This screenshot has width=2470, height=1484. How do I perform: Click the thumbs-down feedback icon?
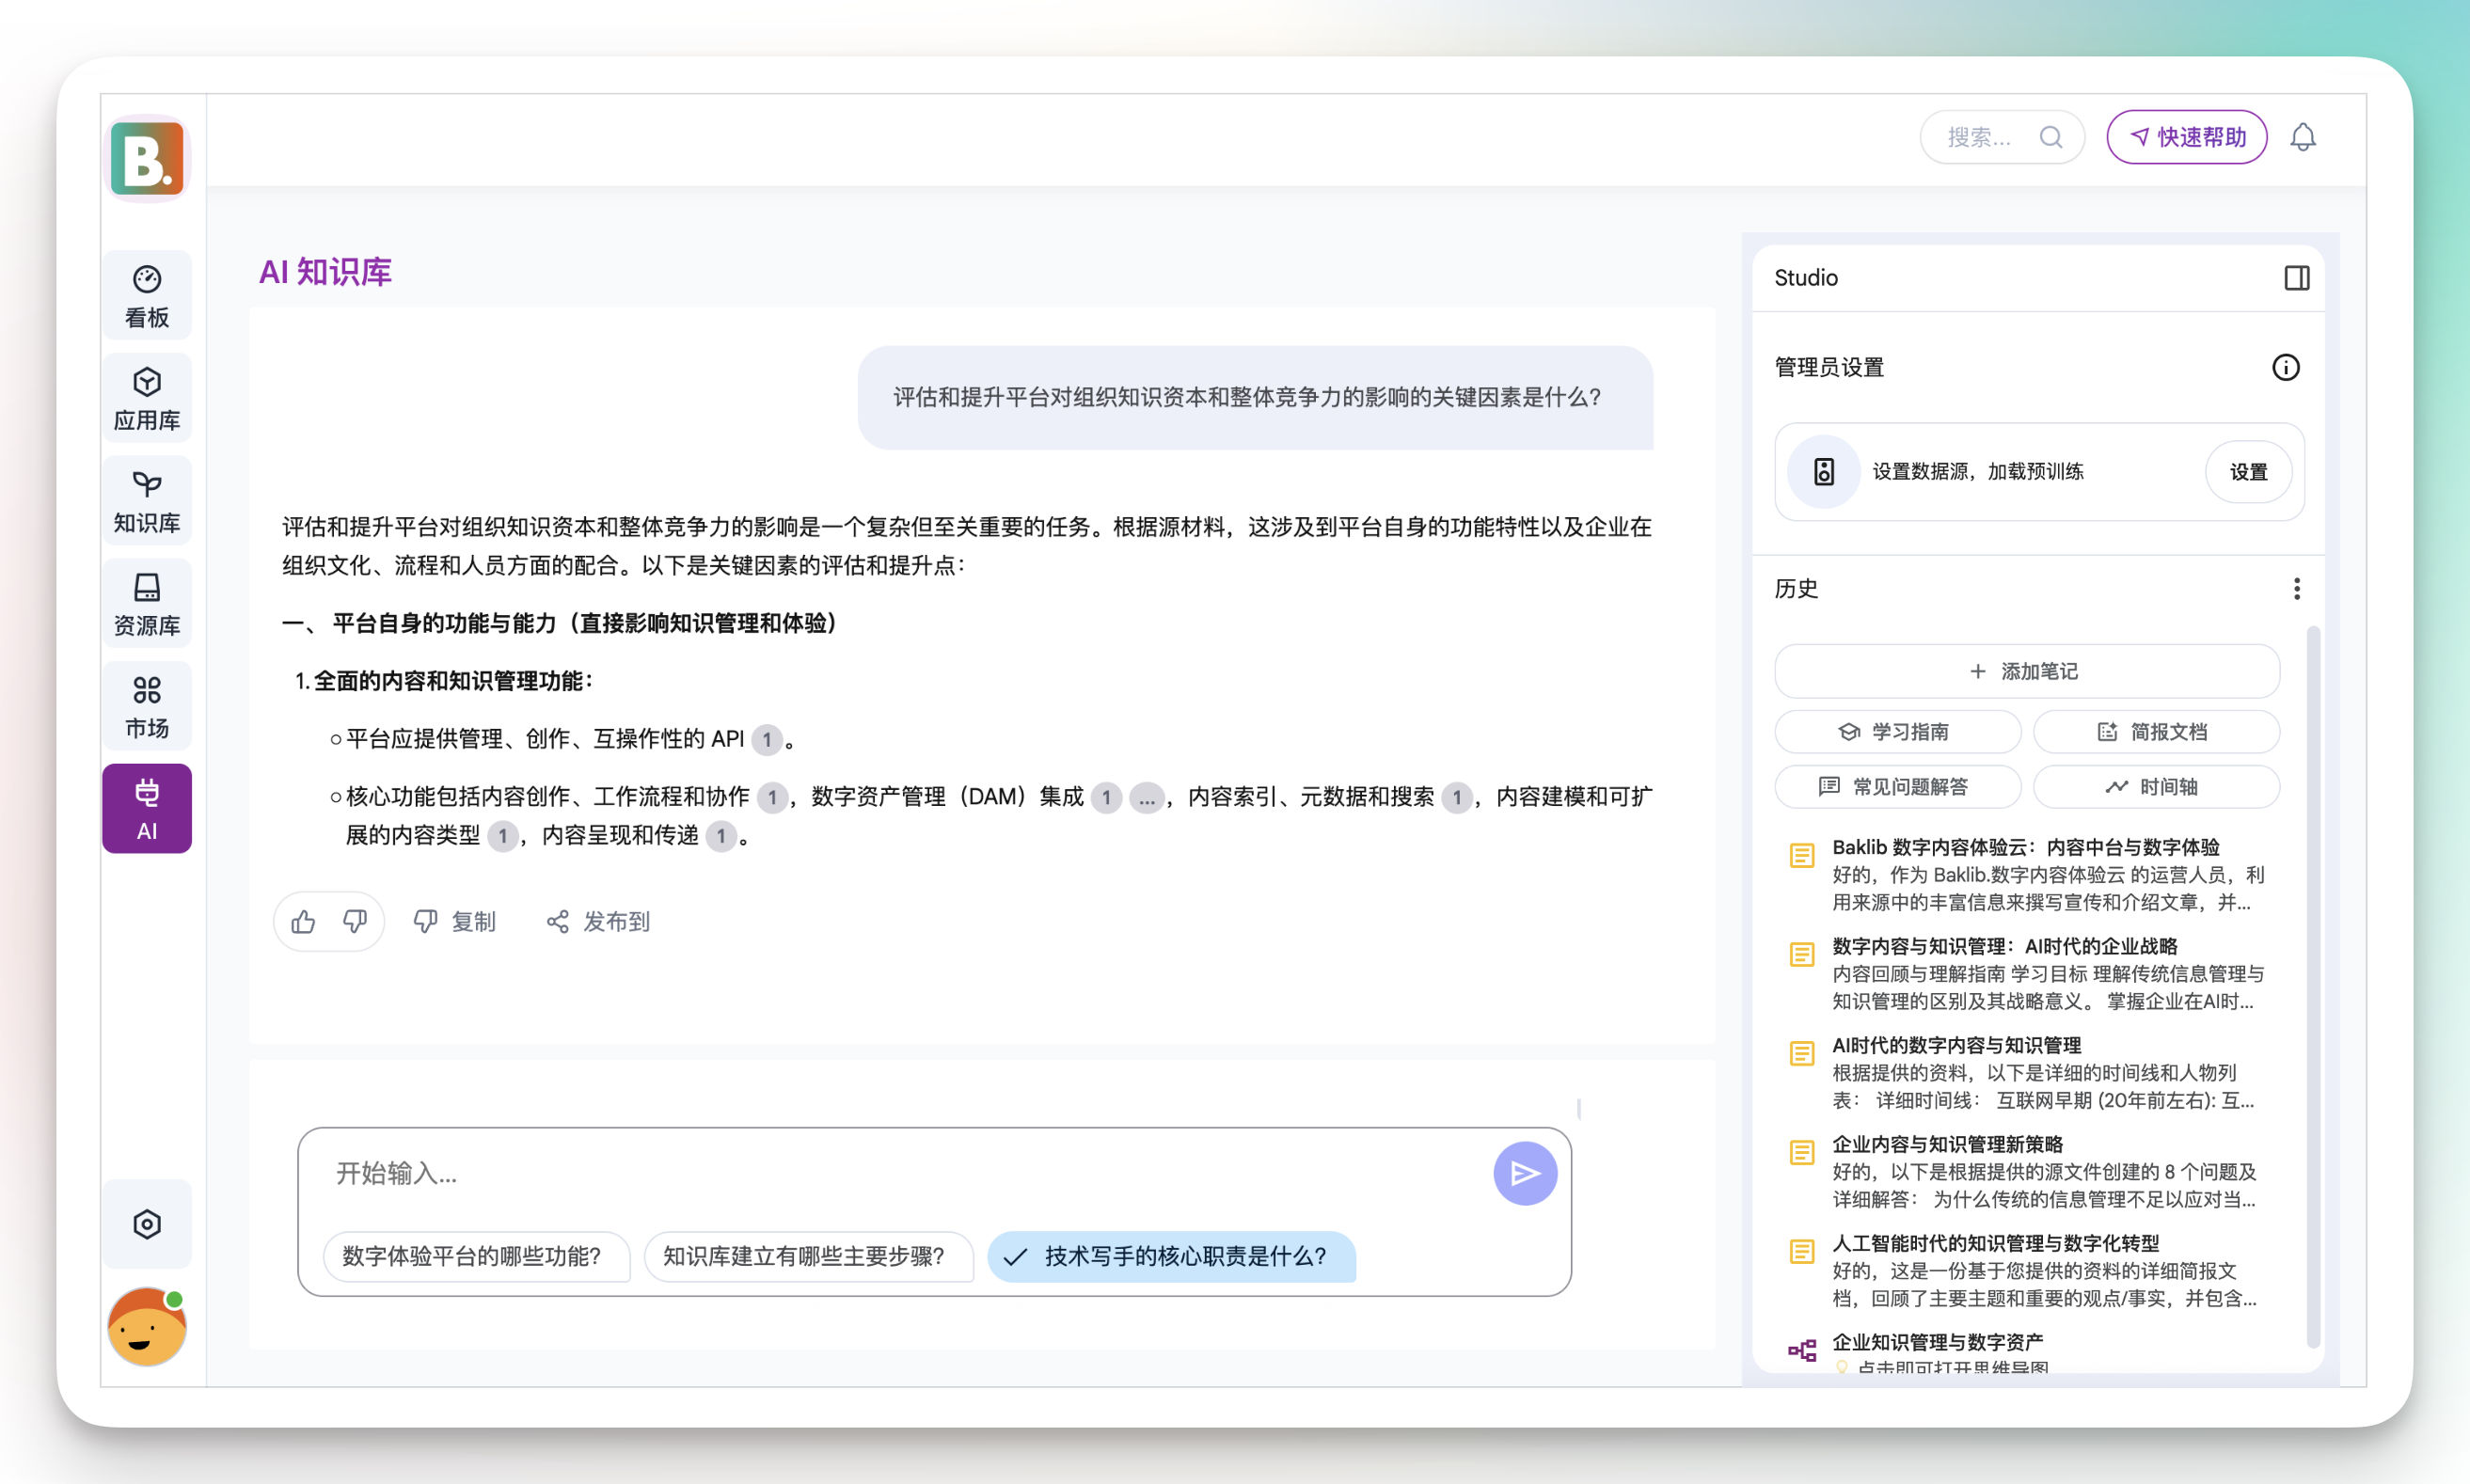click(x=355, y=921)
